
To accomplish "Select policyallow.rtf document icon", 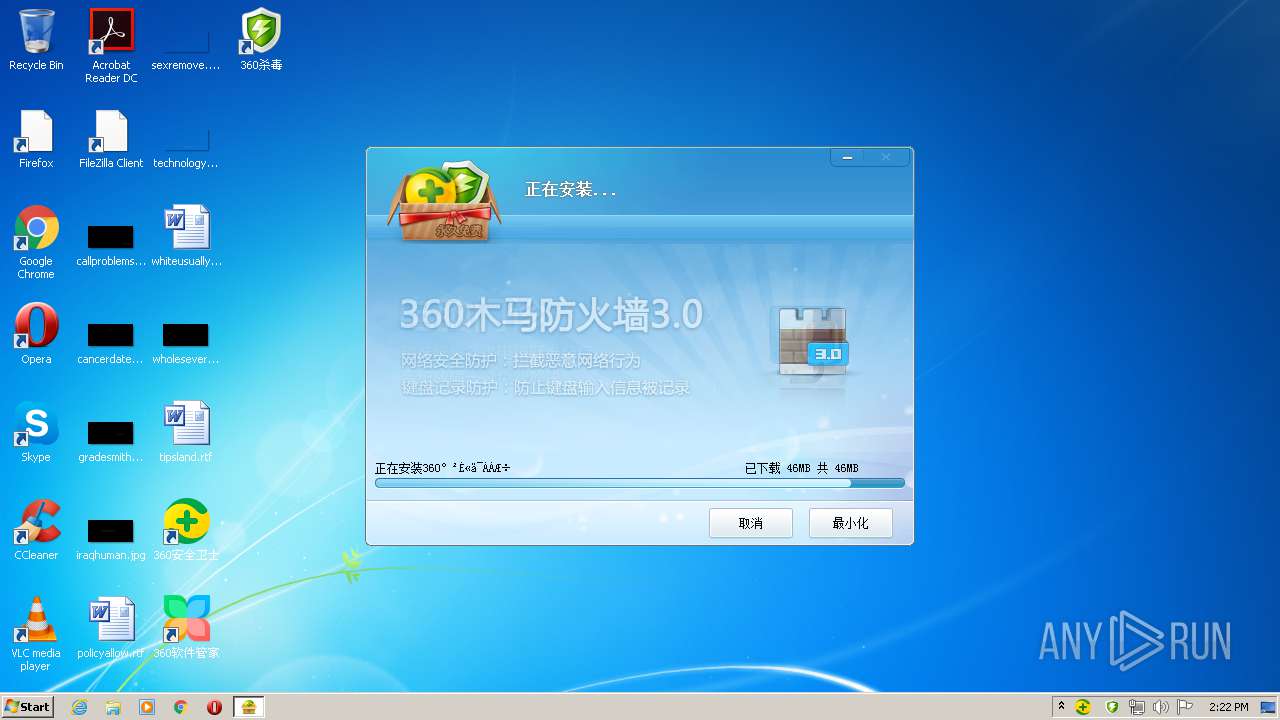I will pos(111,628).
